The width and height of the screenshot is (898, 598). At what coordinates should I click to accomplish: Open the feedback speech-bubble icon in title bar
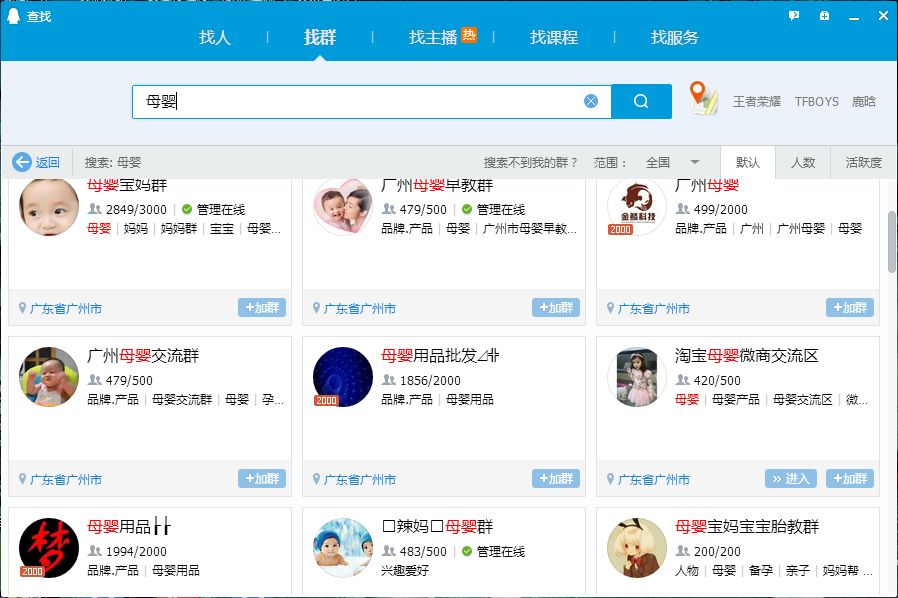pyautogui.click(x=792, y=14)
